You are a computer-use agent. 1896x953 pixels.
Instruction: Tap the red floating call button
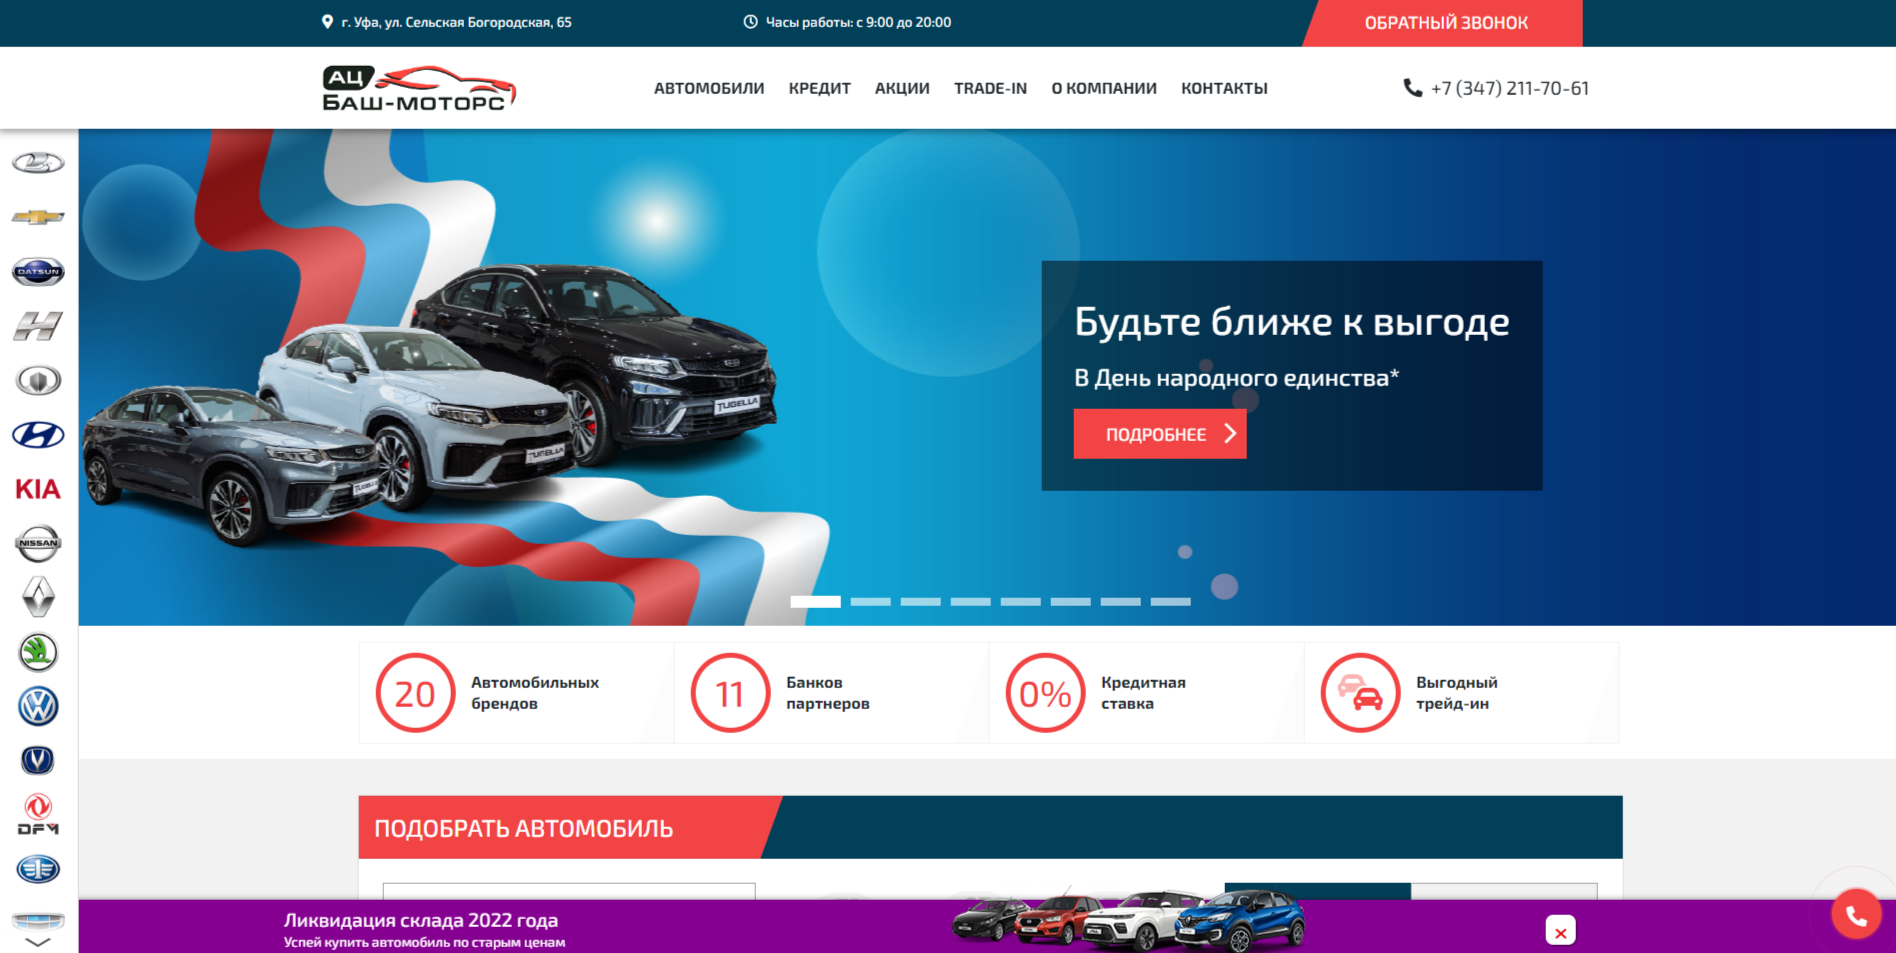1856,914
